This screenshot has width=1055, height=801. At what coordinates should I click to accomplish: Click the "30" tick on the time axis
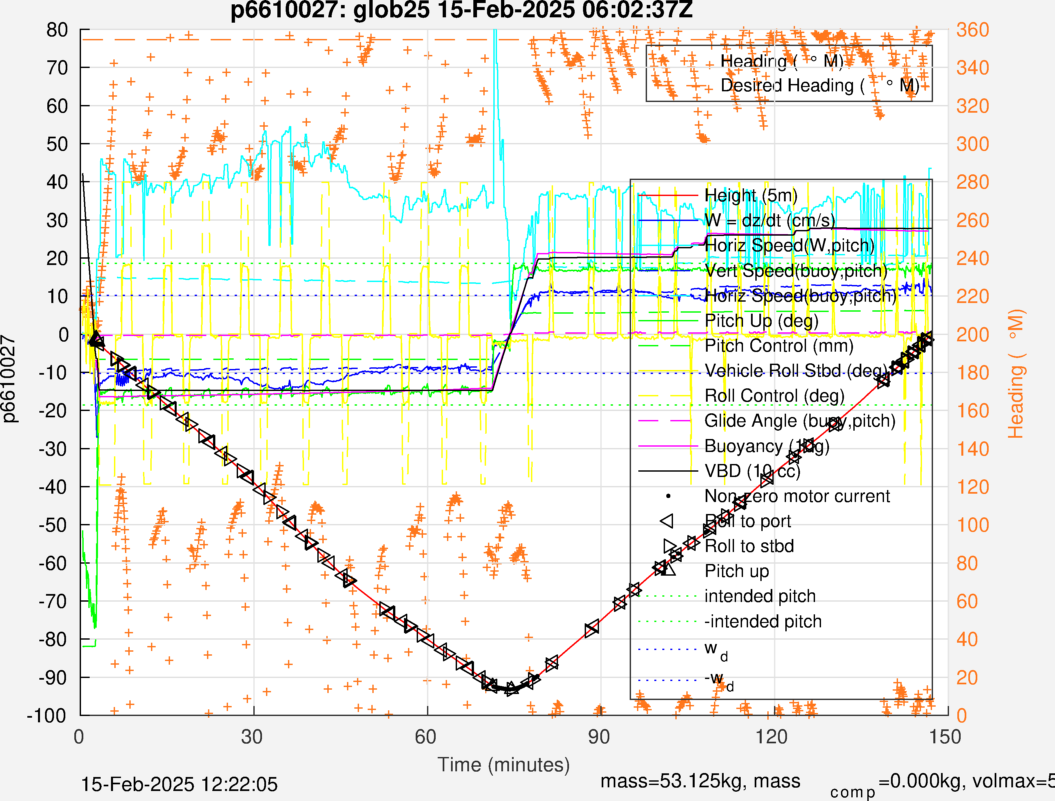click(x=252, y=736)
